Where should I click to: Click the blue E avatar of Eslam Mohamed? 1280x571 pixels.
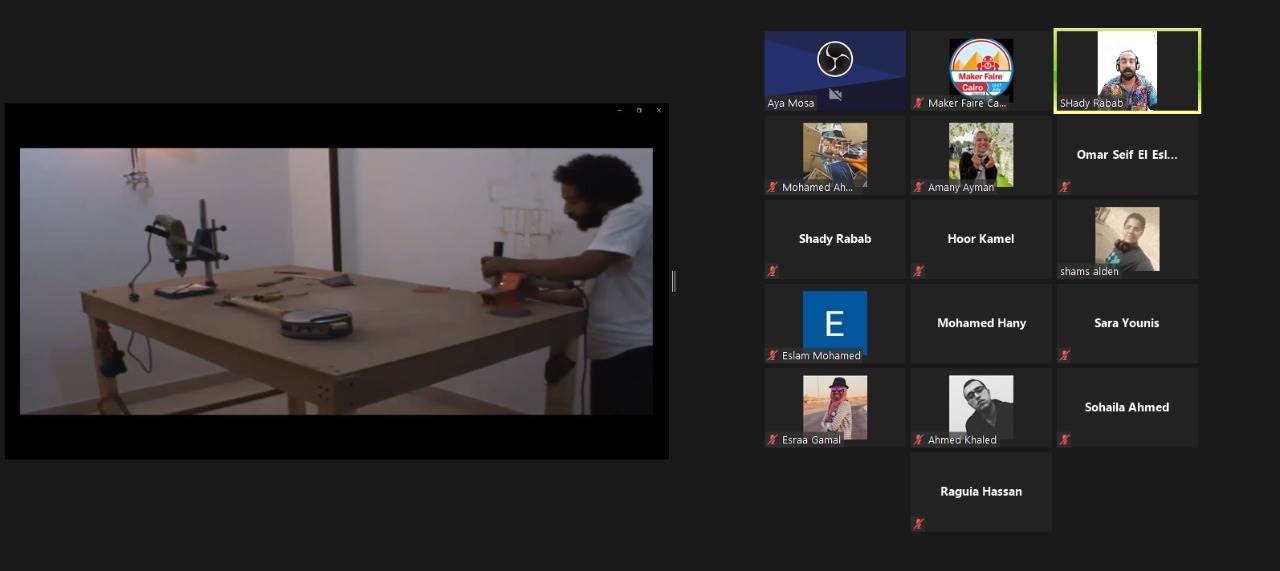coord(834,322)
